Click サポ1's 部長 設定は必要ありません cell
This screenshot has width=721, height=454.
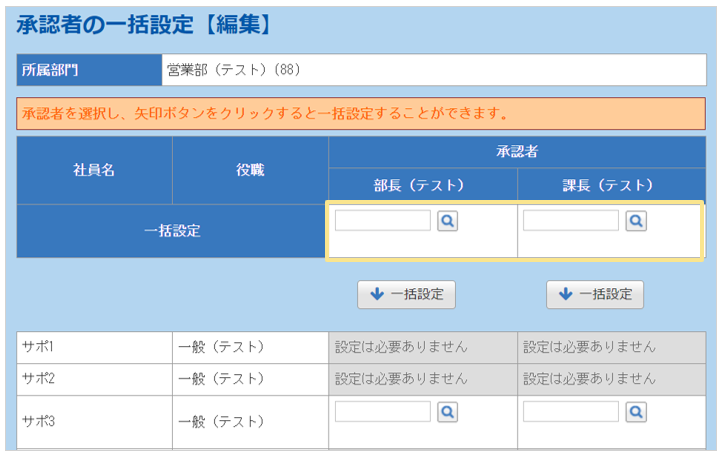tap(422, 347)
